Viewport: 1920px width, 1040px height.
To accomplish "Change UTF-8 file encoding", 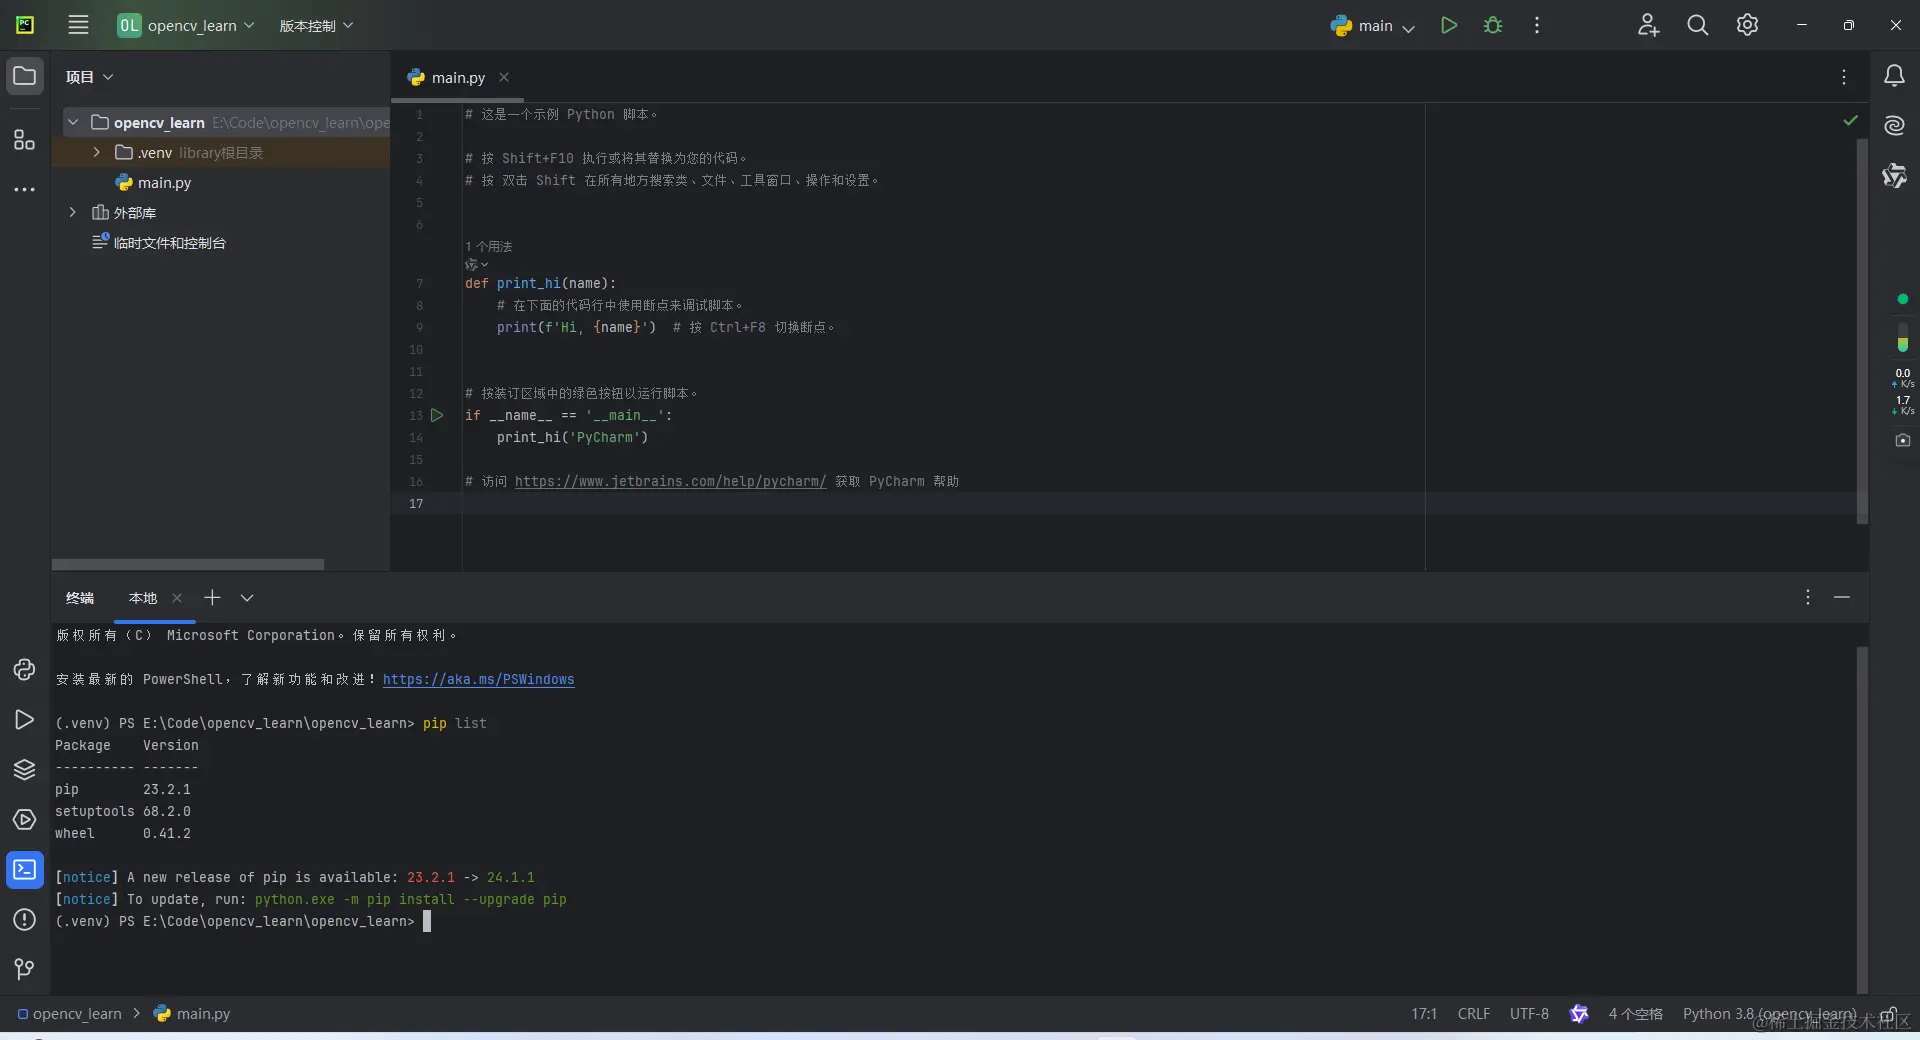I will click(1529, 1014).
